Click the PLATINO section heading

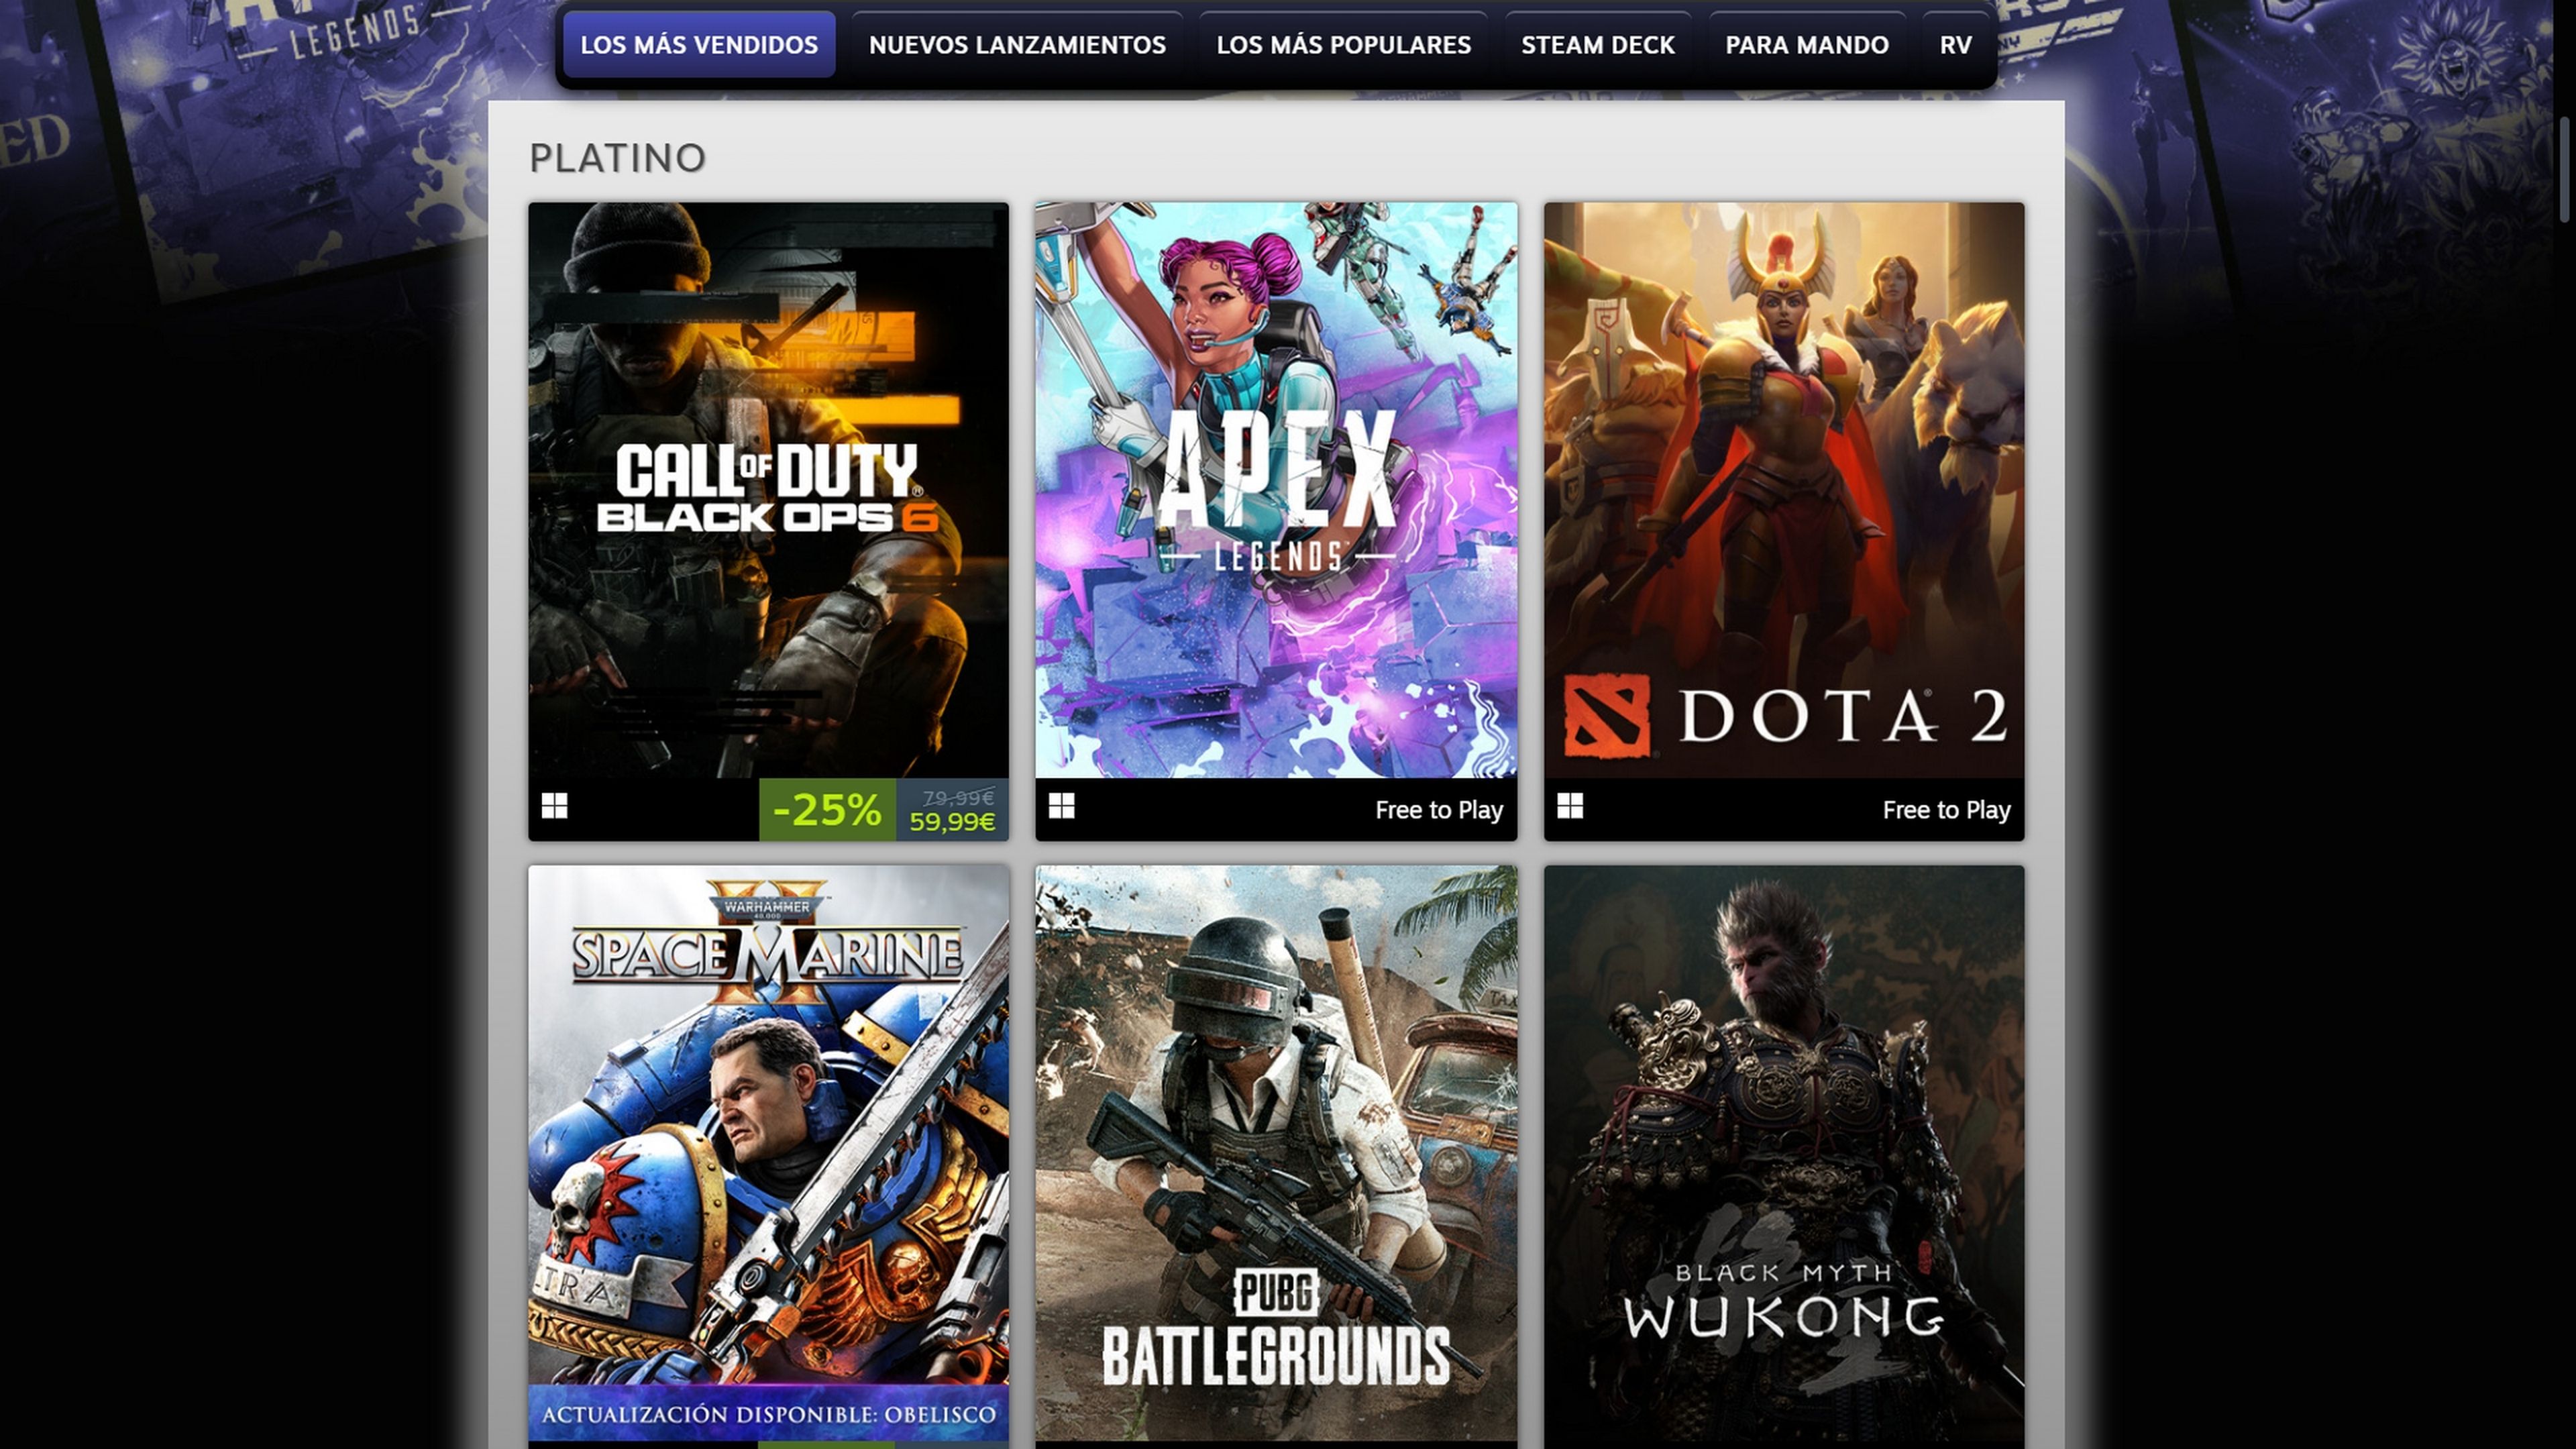click(x=617, y=158)
